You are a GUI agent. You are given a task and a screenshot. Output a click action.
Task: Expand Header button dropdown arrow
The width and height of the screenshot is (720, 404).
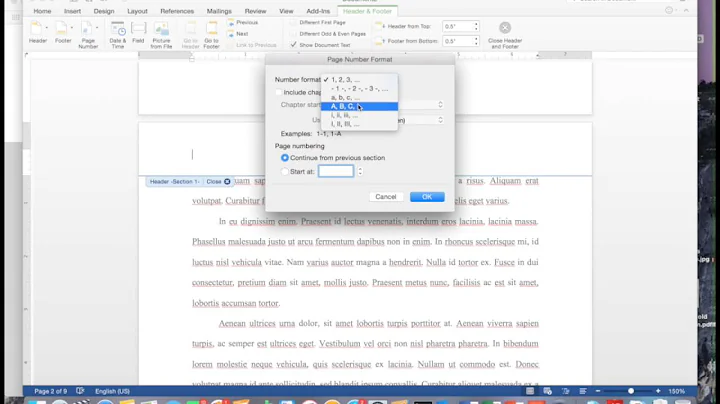click(x=46, y=28)
